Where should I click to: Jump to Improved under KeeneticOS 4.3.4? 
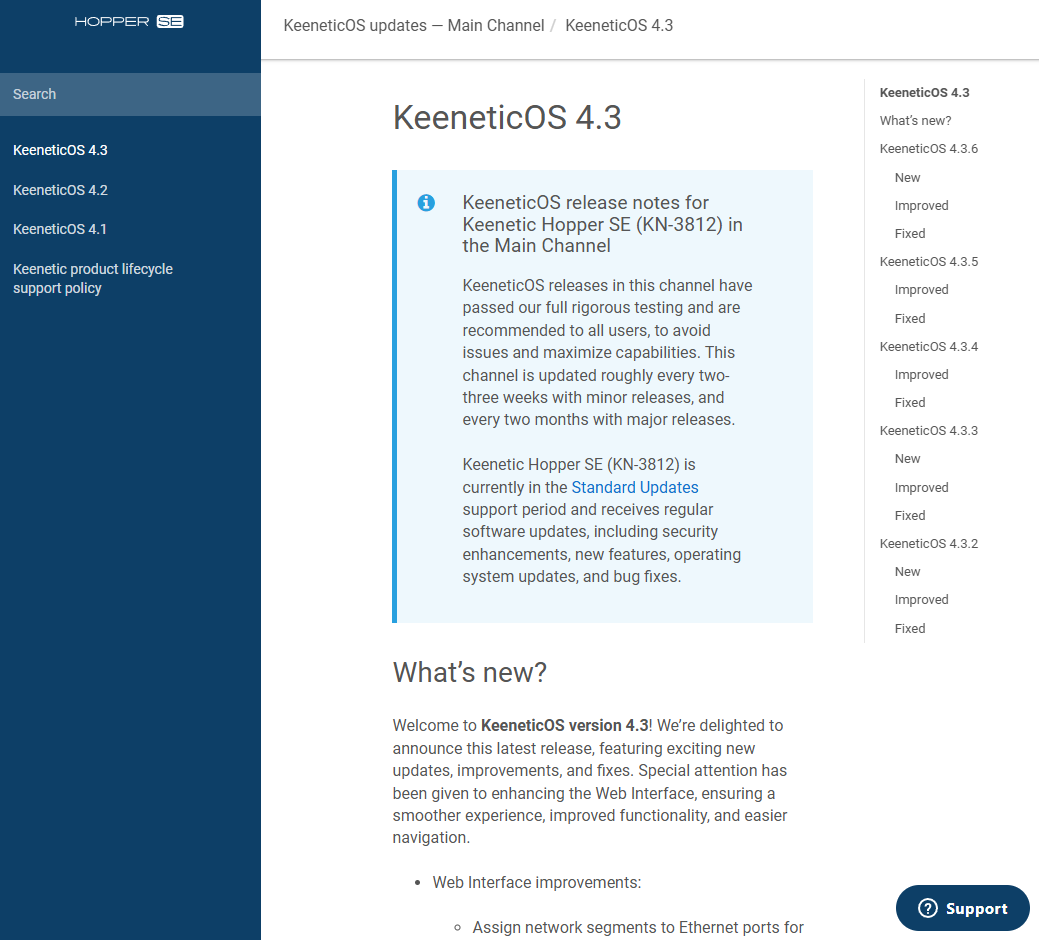[x=921, y=374]
